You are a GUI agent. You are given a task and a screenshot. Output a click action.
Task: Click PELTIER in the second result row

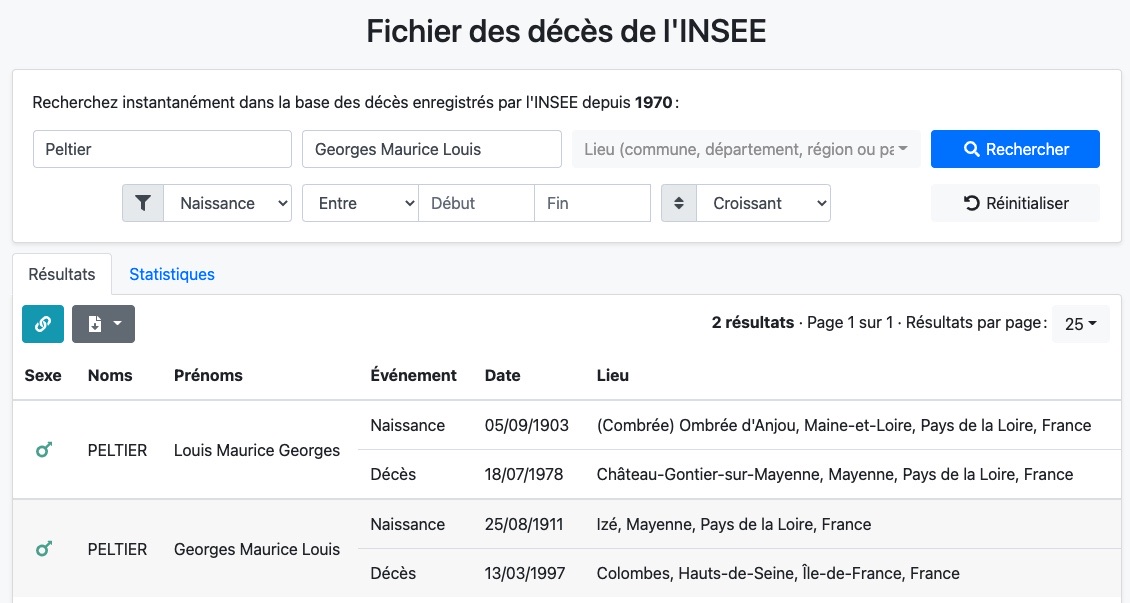tap(117, 550)
